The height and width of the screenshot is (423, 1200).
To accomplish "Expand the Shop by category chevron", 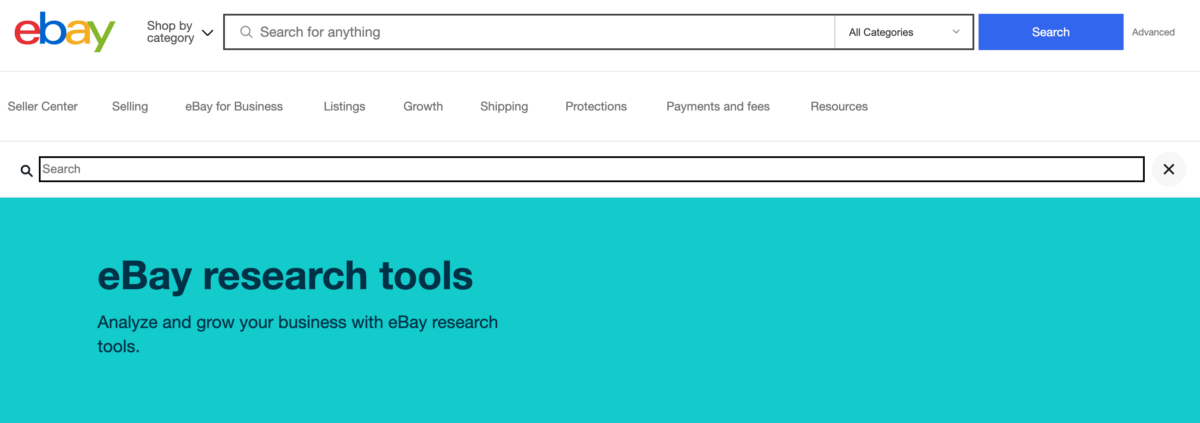I will click(208, 32).
